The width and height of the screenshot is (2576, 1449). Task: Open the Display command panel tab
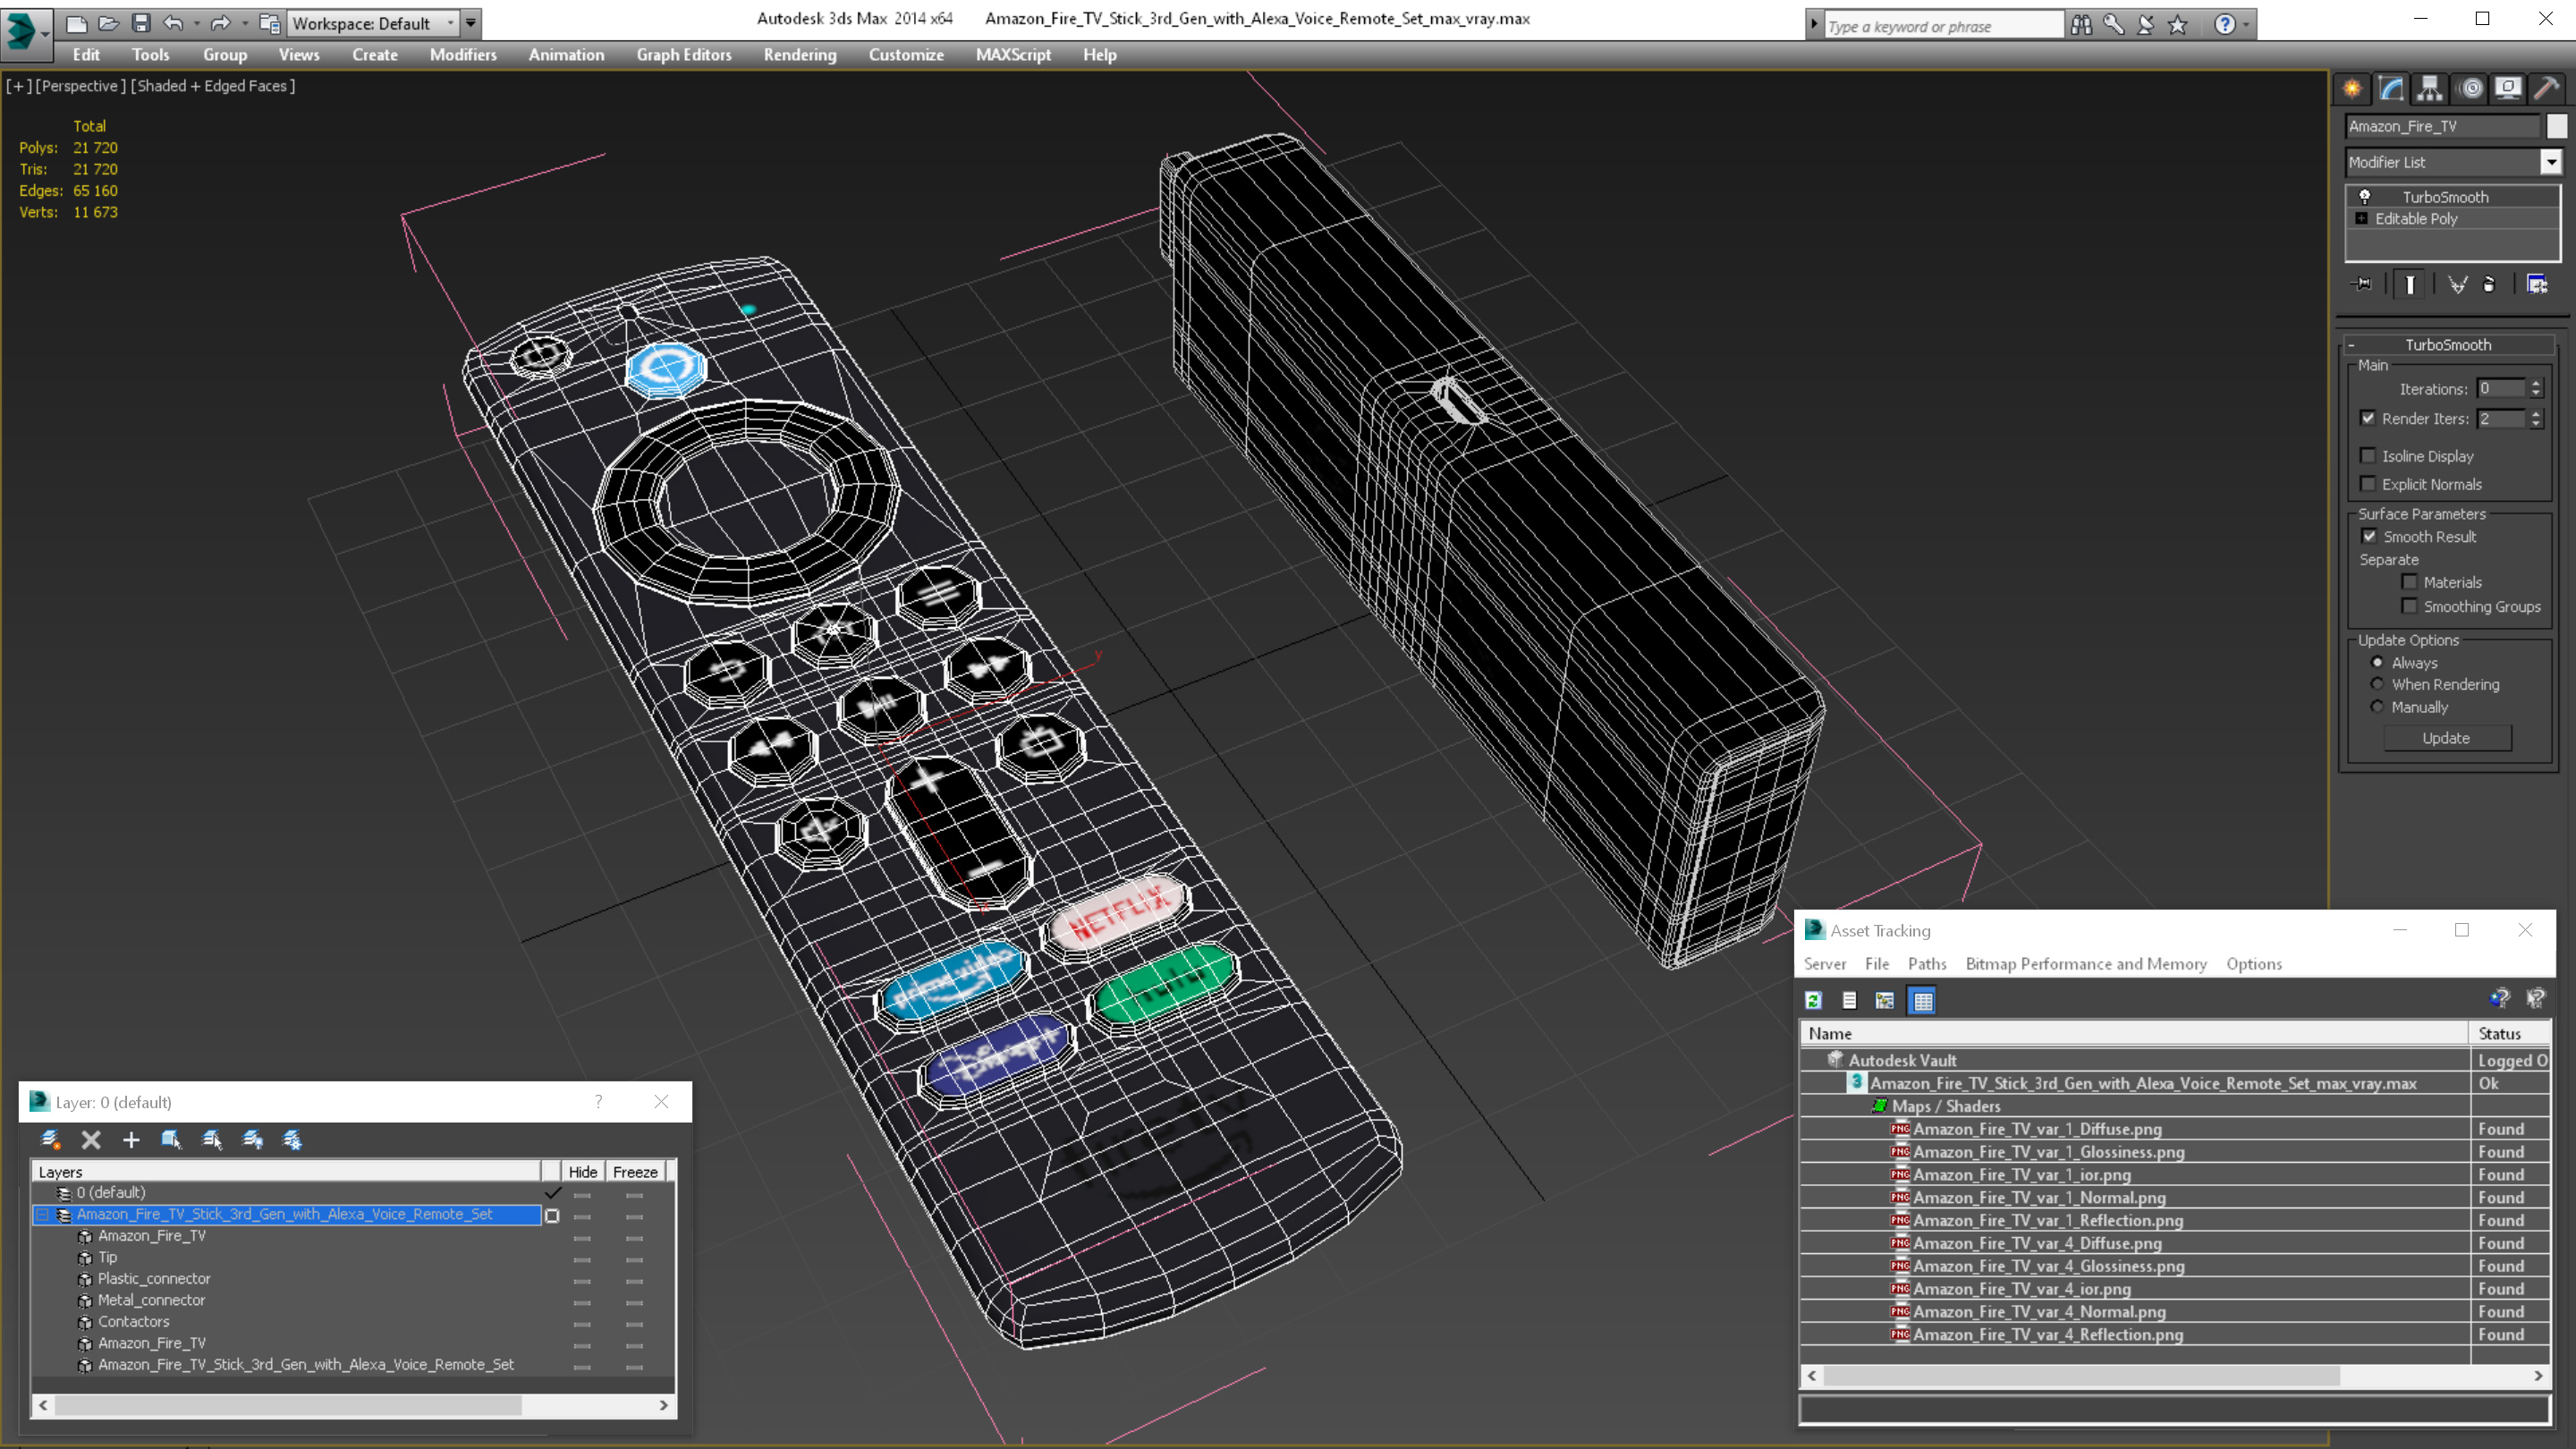point(2509,89)
